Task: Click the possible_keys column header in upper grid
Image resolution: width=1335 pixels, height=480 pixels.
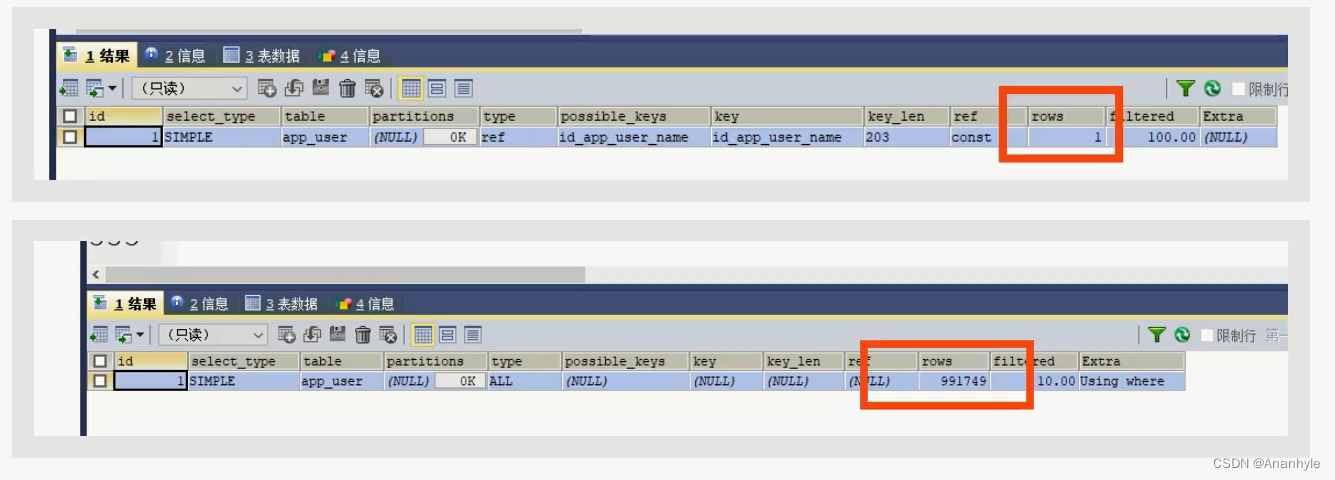Action: 633,116
